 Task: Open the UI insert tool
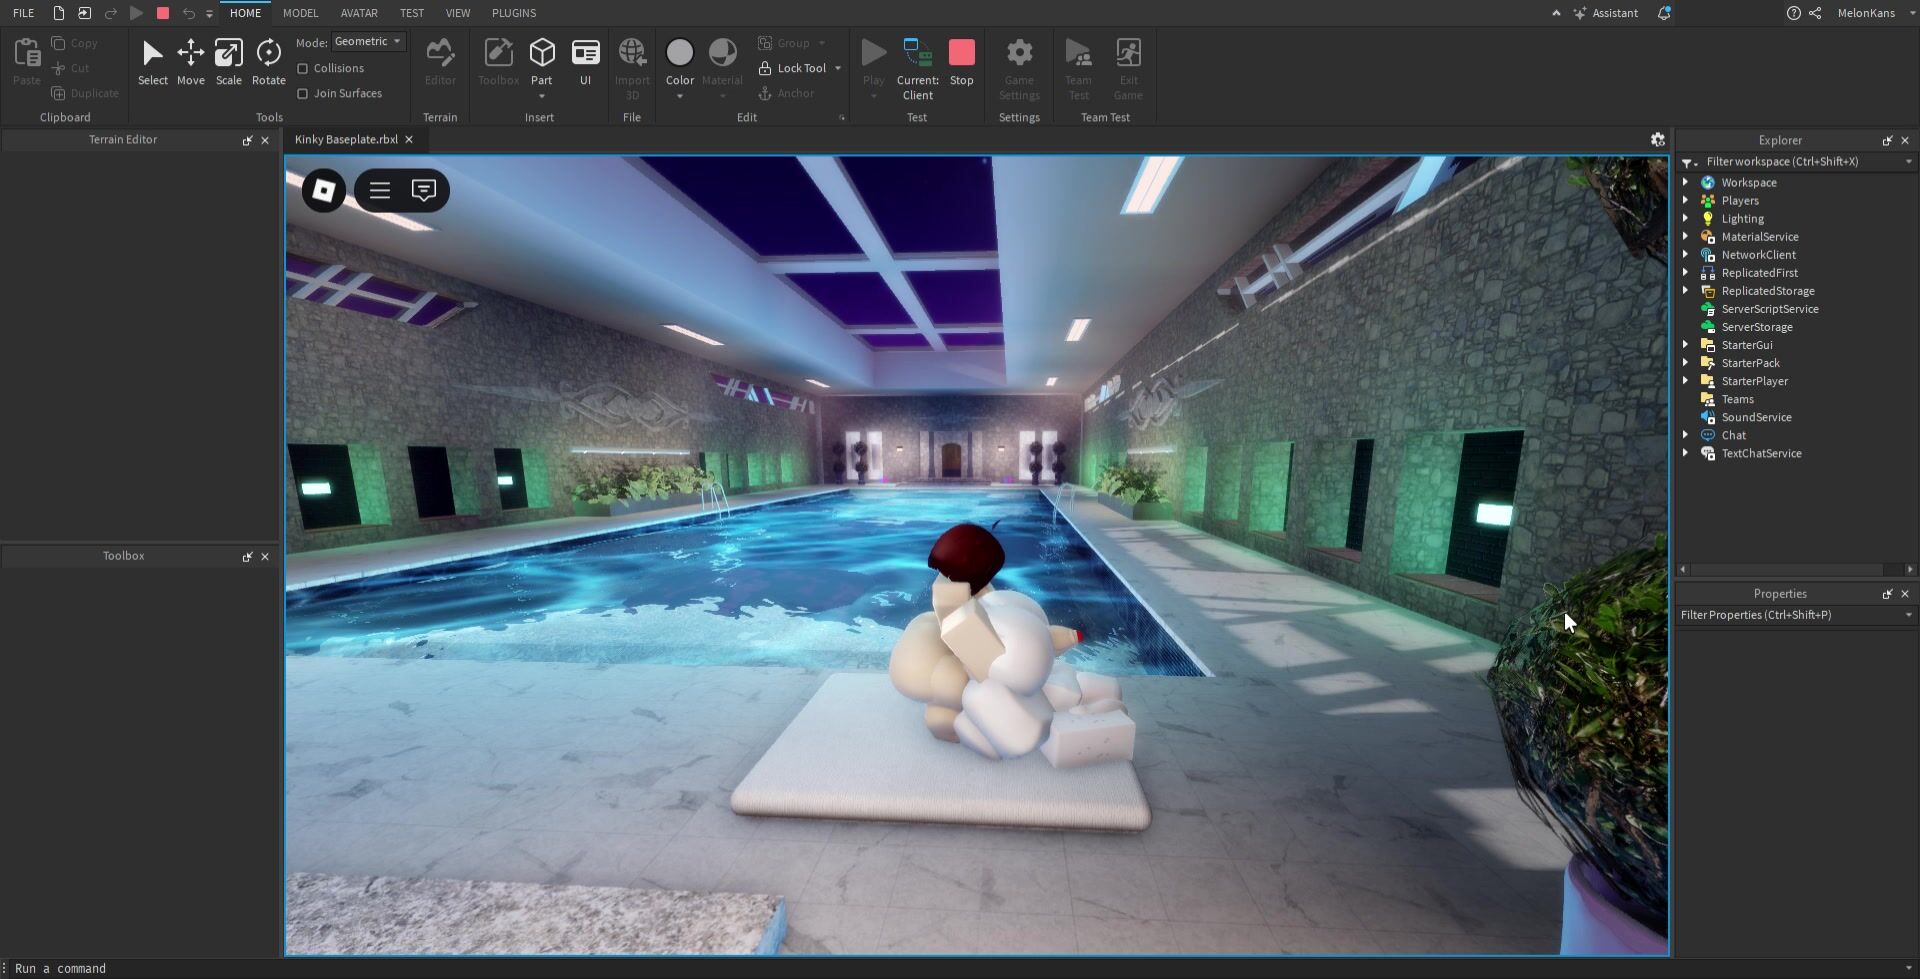pos(585,62)
